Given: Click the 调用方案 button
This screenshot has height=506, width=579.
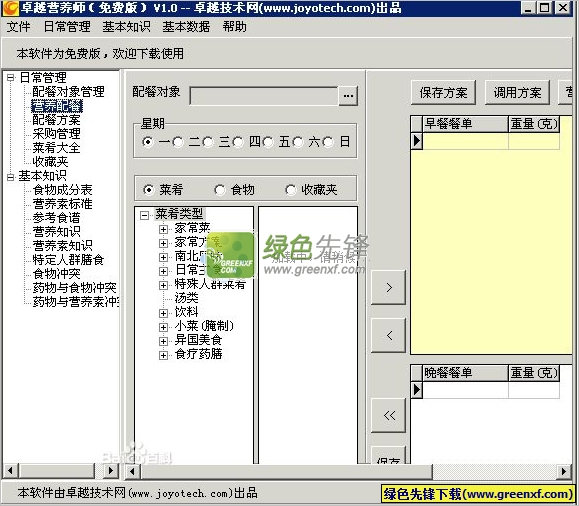Looking at the screenshot, I should click(517, 92).
